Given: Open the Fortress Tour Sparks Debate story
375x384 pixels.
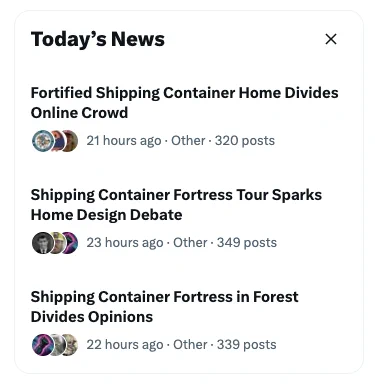Looking at the screenshot, I should point(176,205).
